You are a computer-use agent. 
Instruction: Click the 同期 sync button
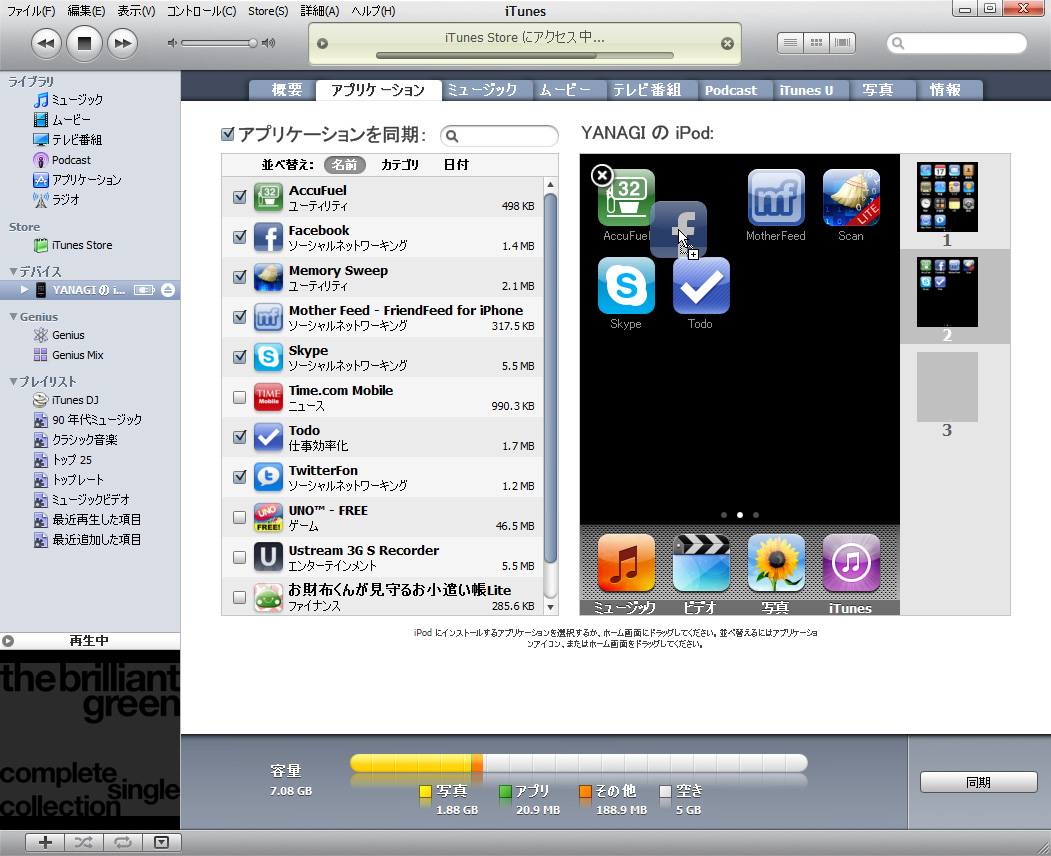point(979,782)
